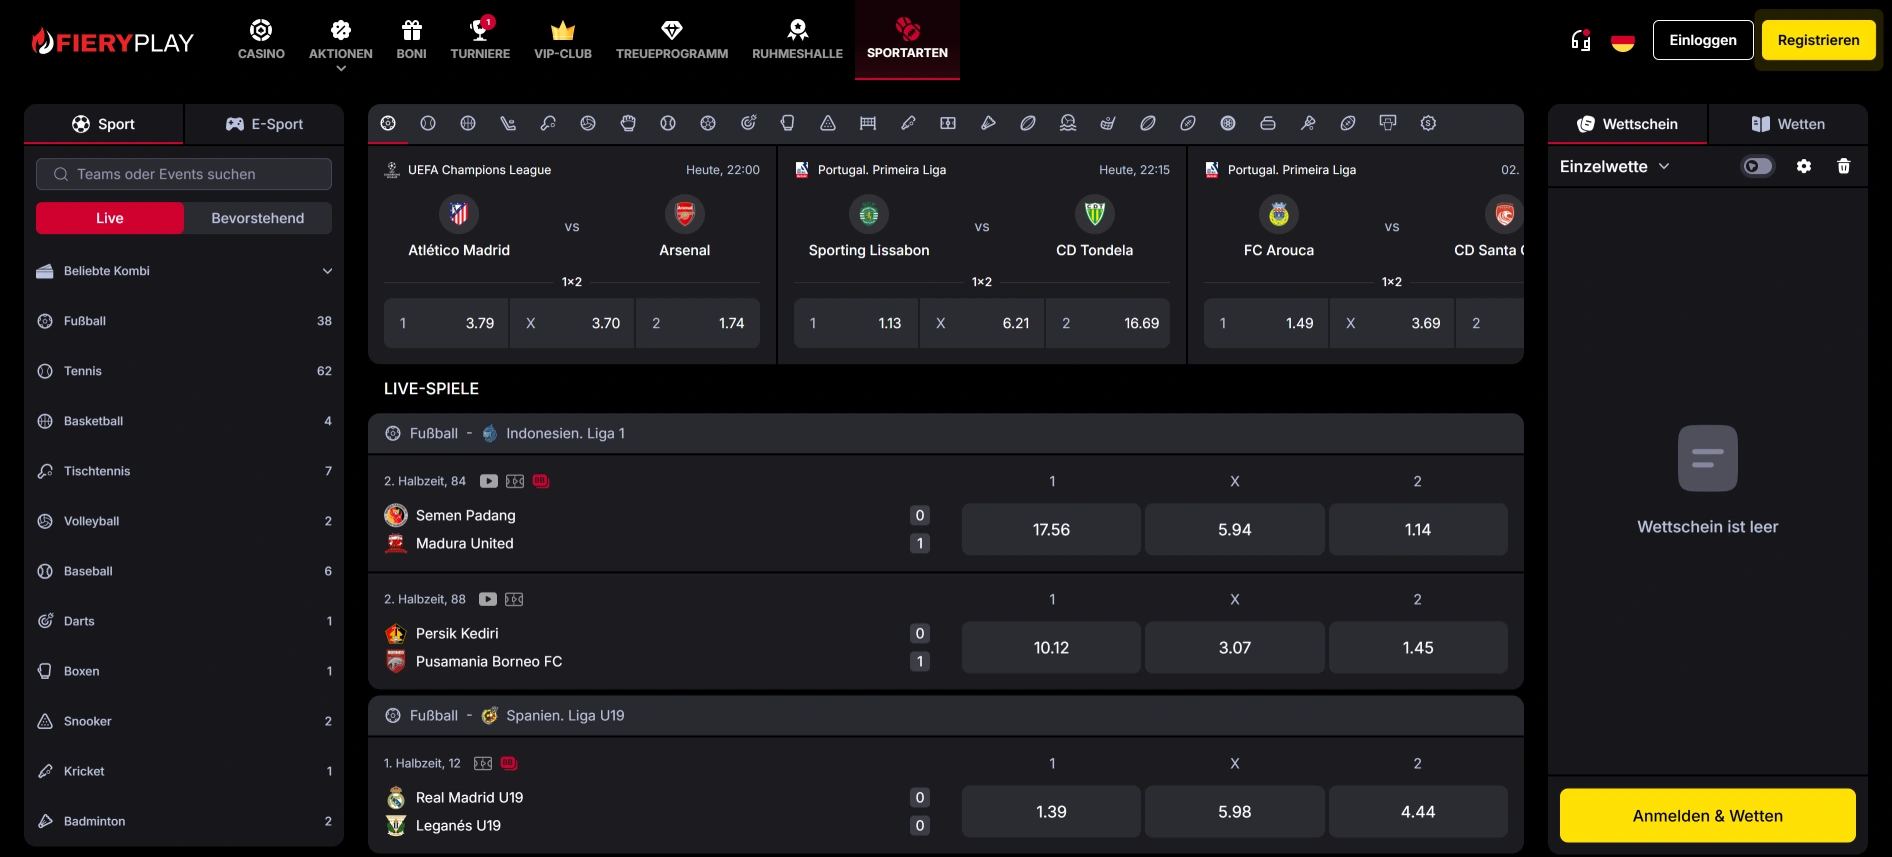Viewport: 1892px width, 857px height.
Task: Select the ice hockey stick icon
Action: click(508, 123)
